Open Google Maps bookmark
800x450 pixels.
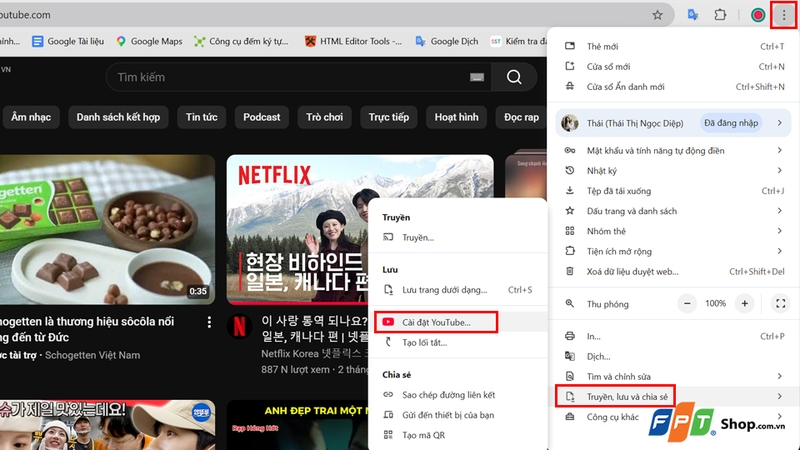149,41
